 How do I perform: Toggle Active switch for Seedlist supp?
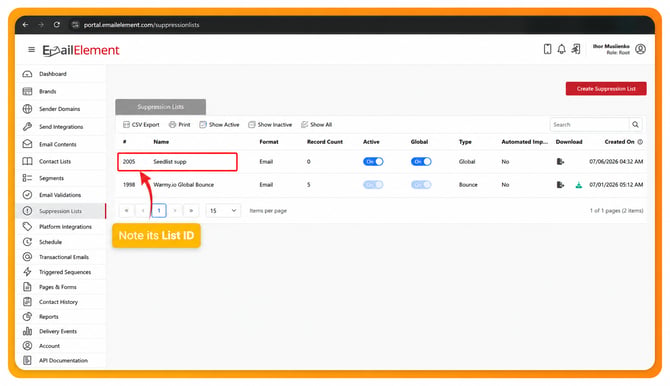coord(373,162)
